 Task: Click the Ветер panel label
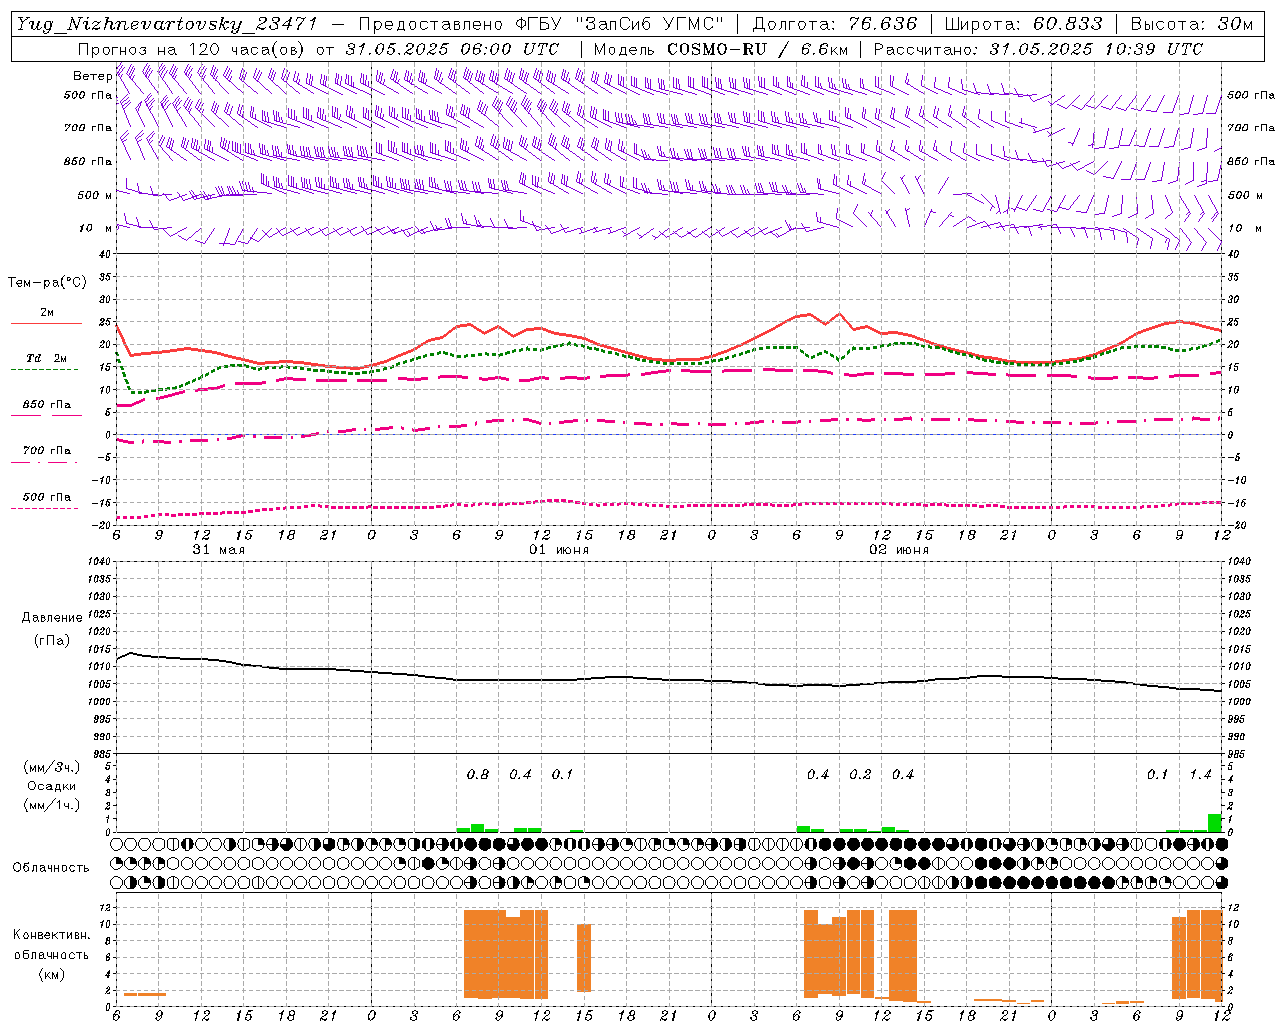(92, 76)
